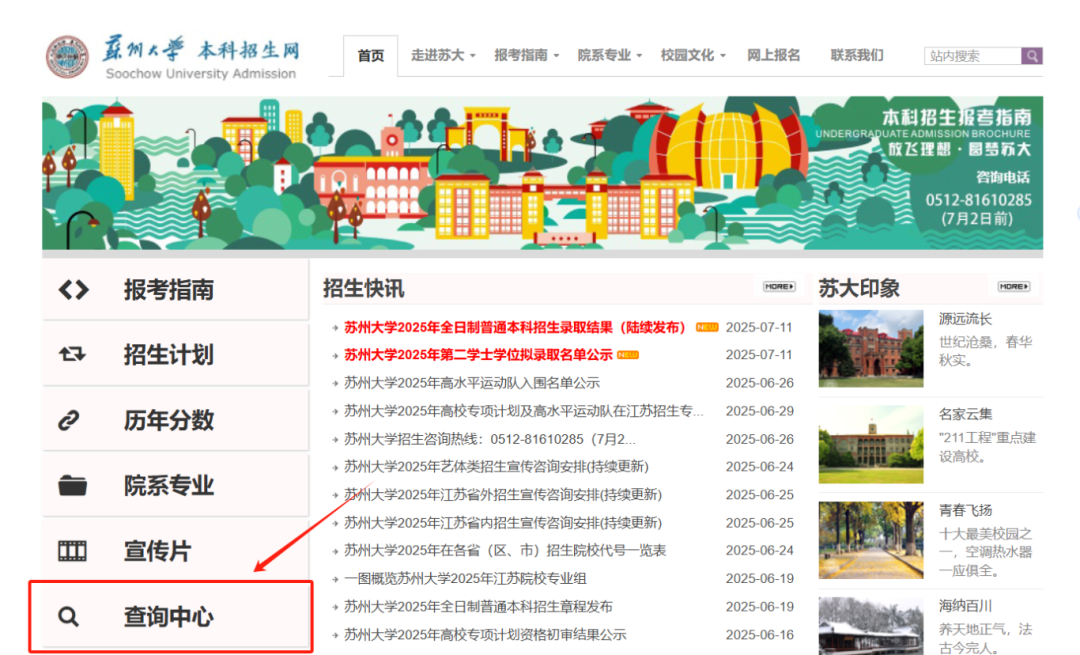The height and width of the screenshot is (655, 1080).
Task: Open the 高校专项计划资格初审结果公示 link
Action: pos(485,634)
